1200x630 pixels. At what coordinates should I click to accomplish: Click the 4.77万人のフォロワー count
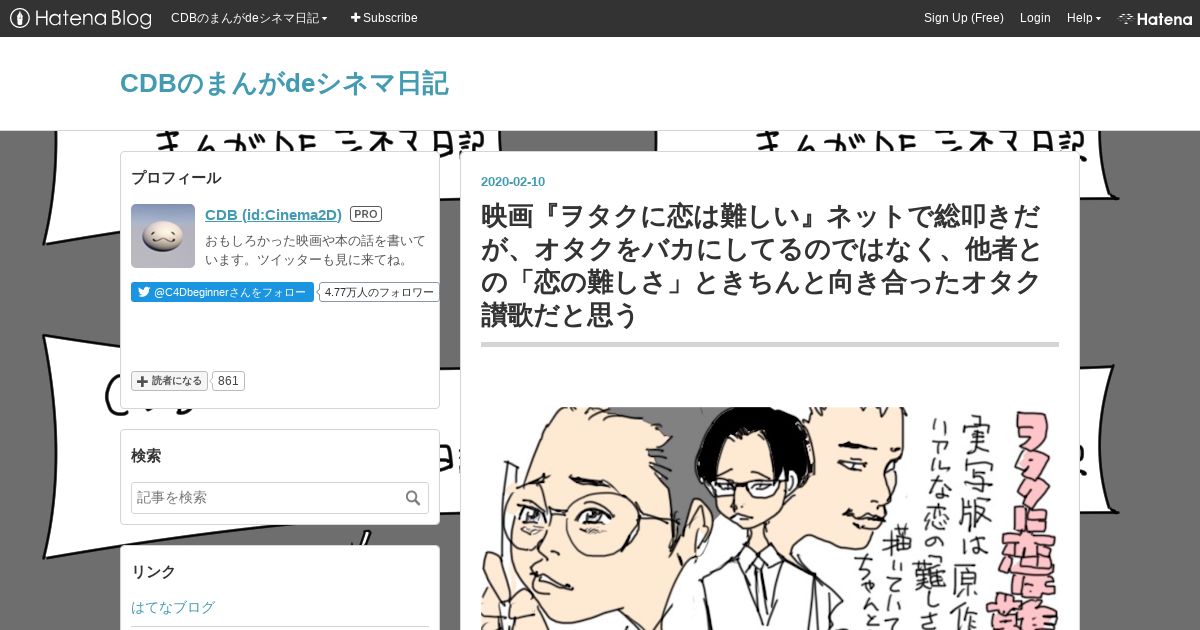pos(379,292)
